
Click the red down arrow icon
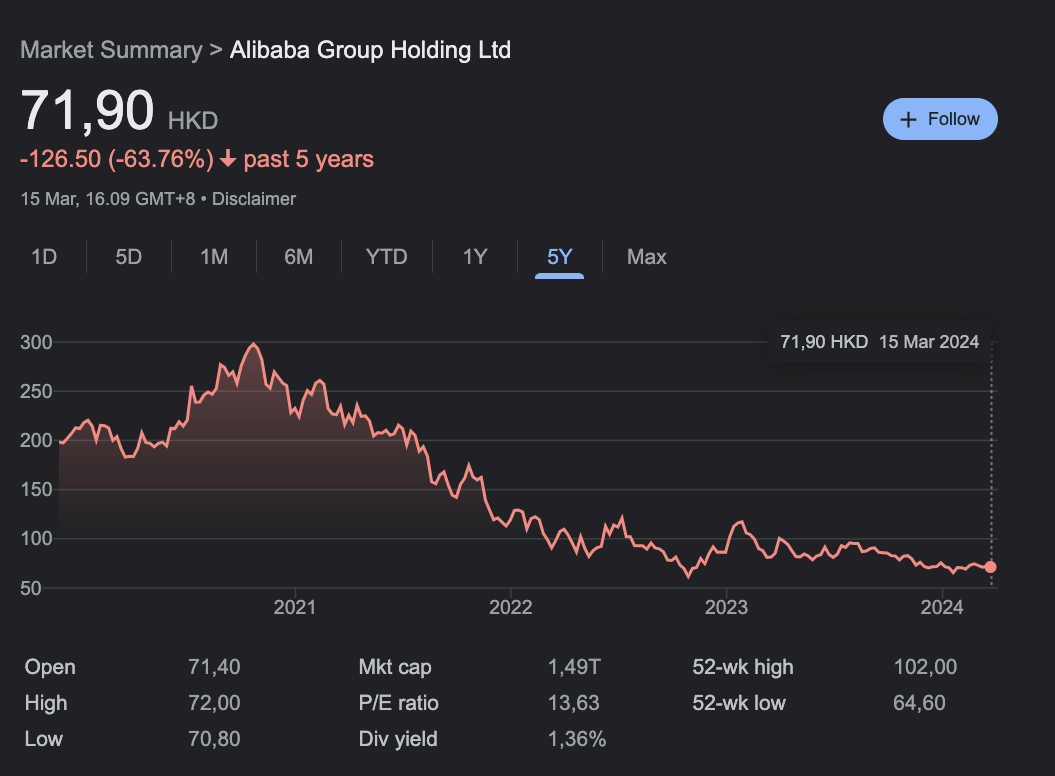click(228, 159)
